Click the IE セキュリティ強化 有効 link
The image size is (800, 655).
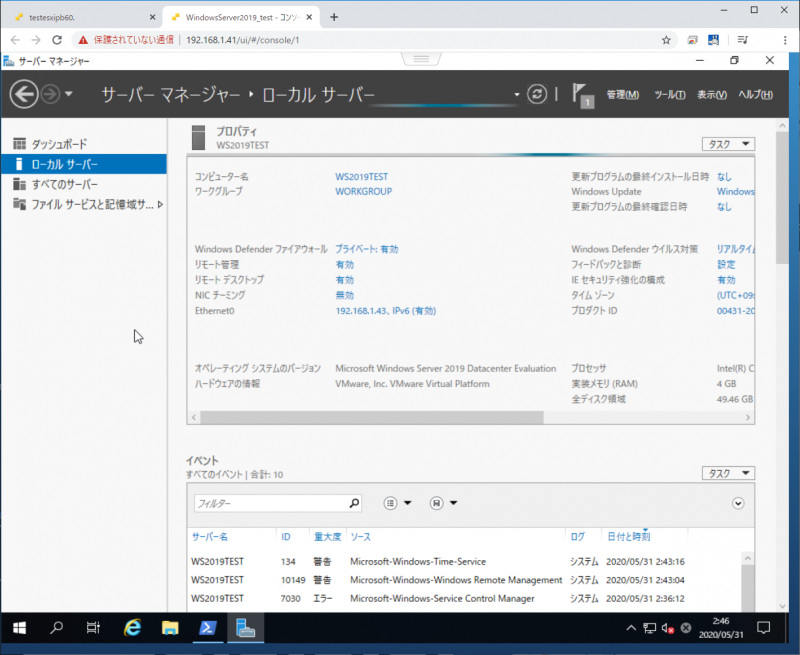click(x=726, y=280)
